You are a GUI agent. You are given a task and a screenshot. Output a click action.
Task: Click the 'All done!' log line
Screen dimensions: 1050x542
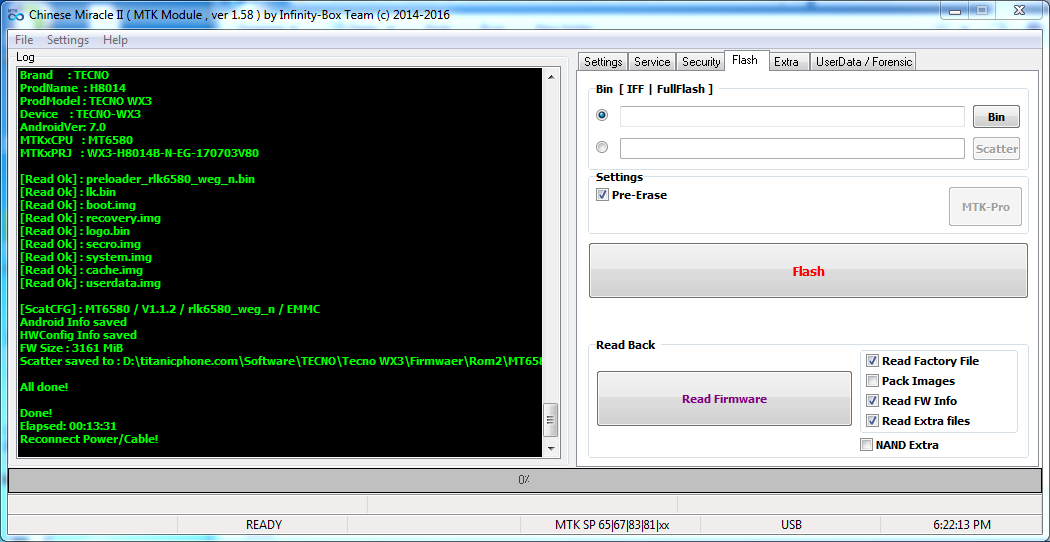(44, 387)
